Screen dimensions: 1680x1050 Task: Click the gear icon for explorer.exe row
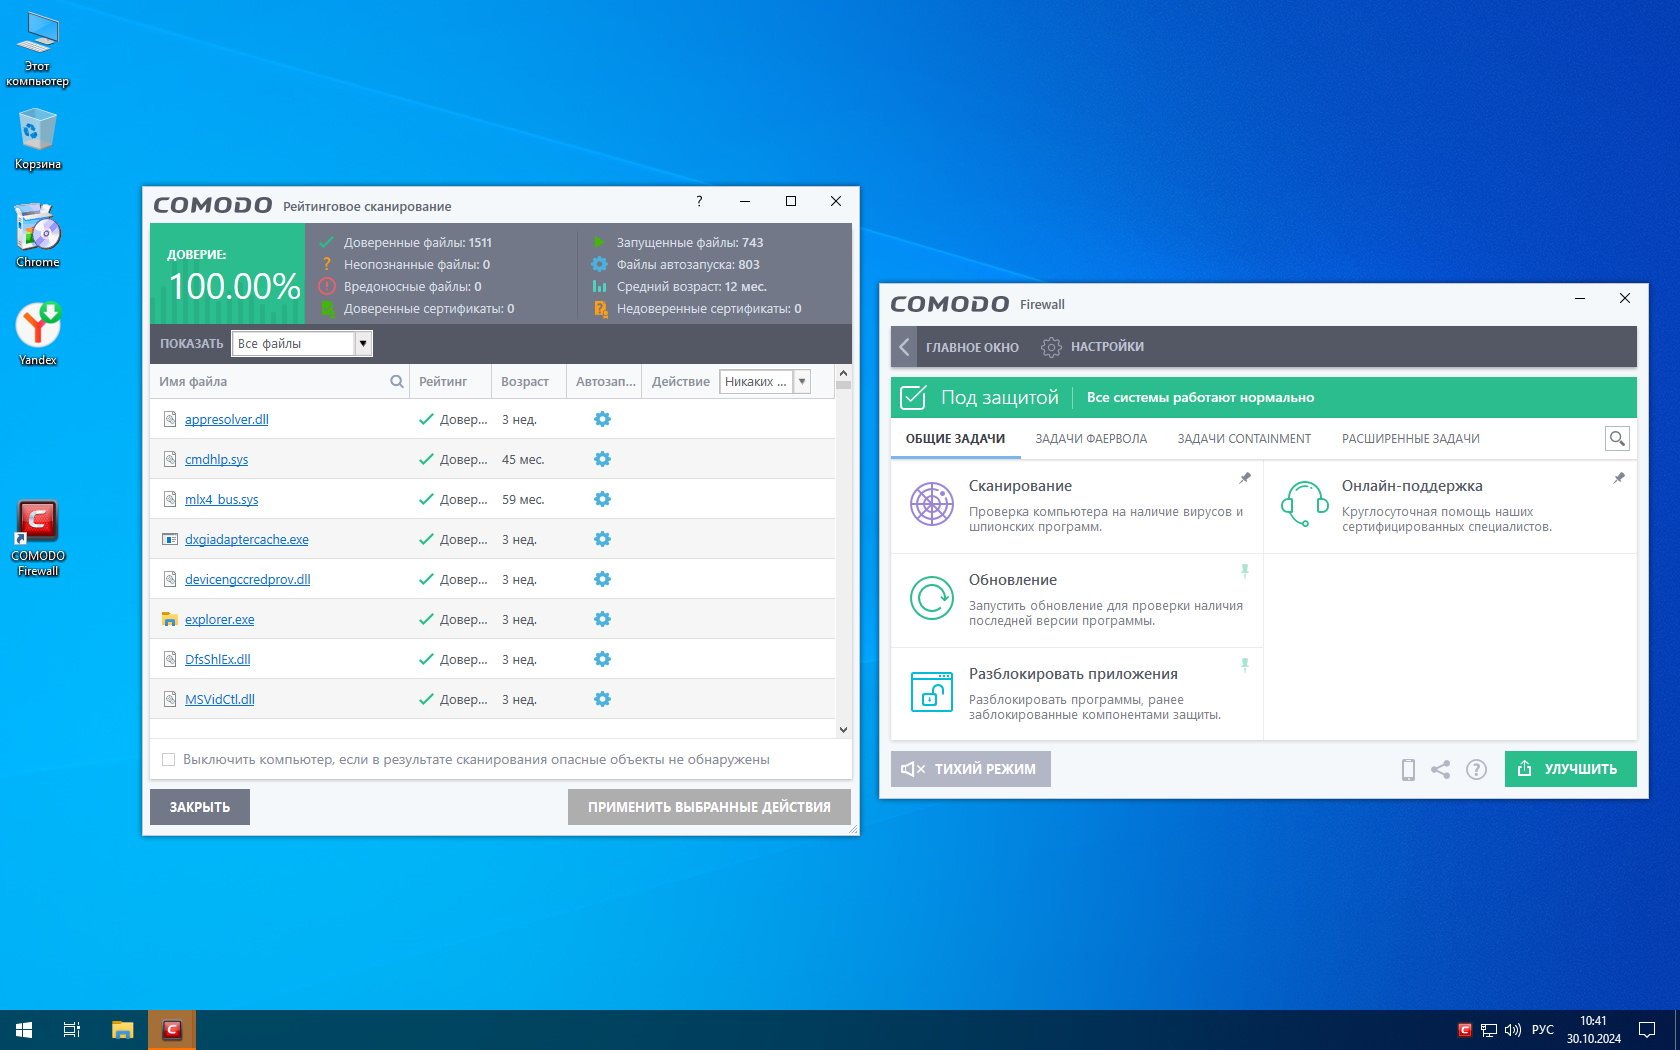click(x=602, y=619)
